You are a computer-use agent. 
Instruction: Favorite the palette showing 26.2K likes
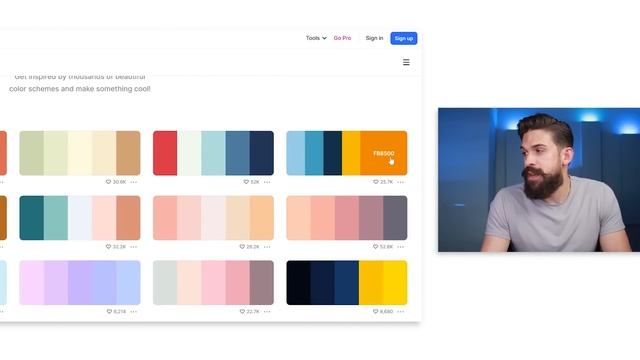point(242,247)
